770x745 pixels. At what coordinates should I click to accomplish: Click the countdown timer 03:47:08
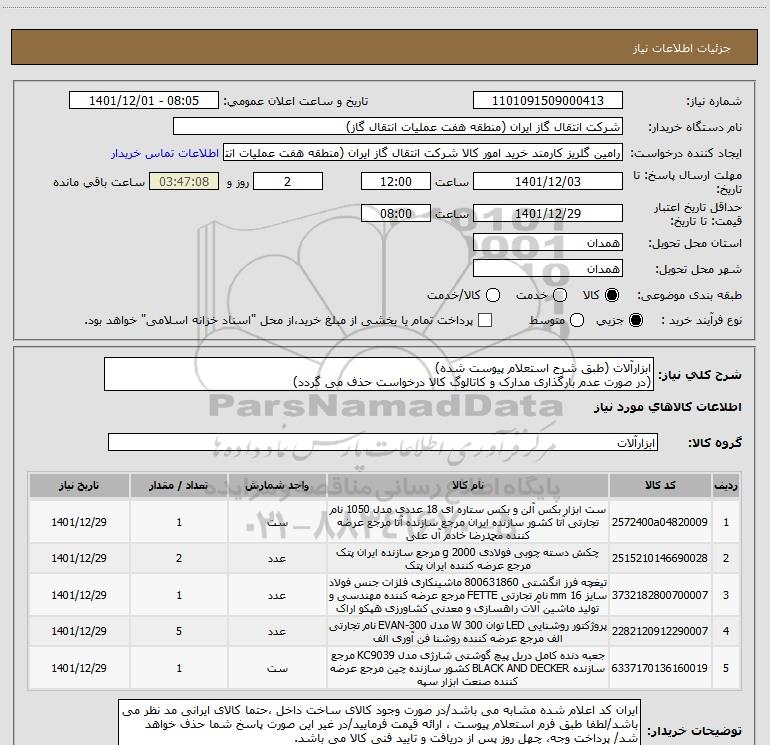point(184,181)
